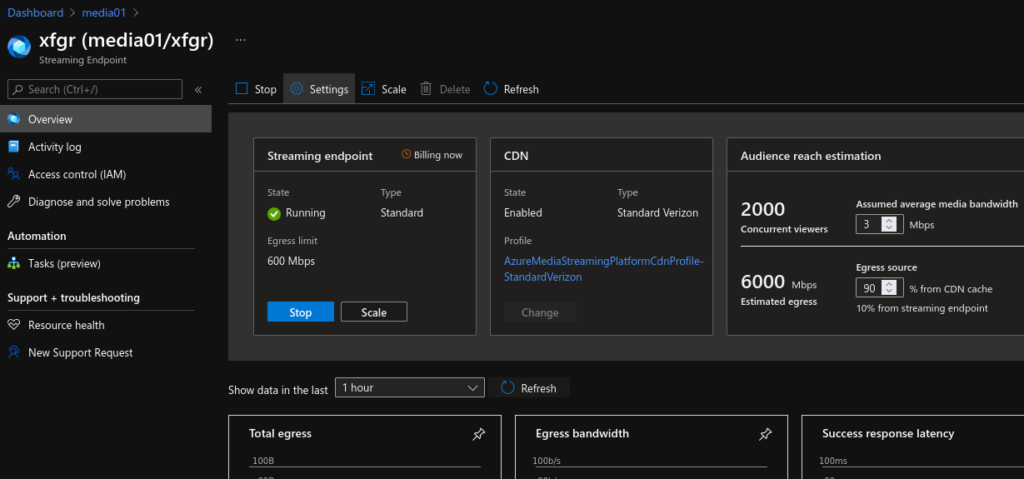The image size is (1024, 479).
Task: Click the Change button in CDN card
Action: click(540, 312)
